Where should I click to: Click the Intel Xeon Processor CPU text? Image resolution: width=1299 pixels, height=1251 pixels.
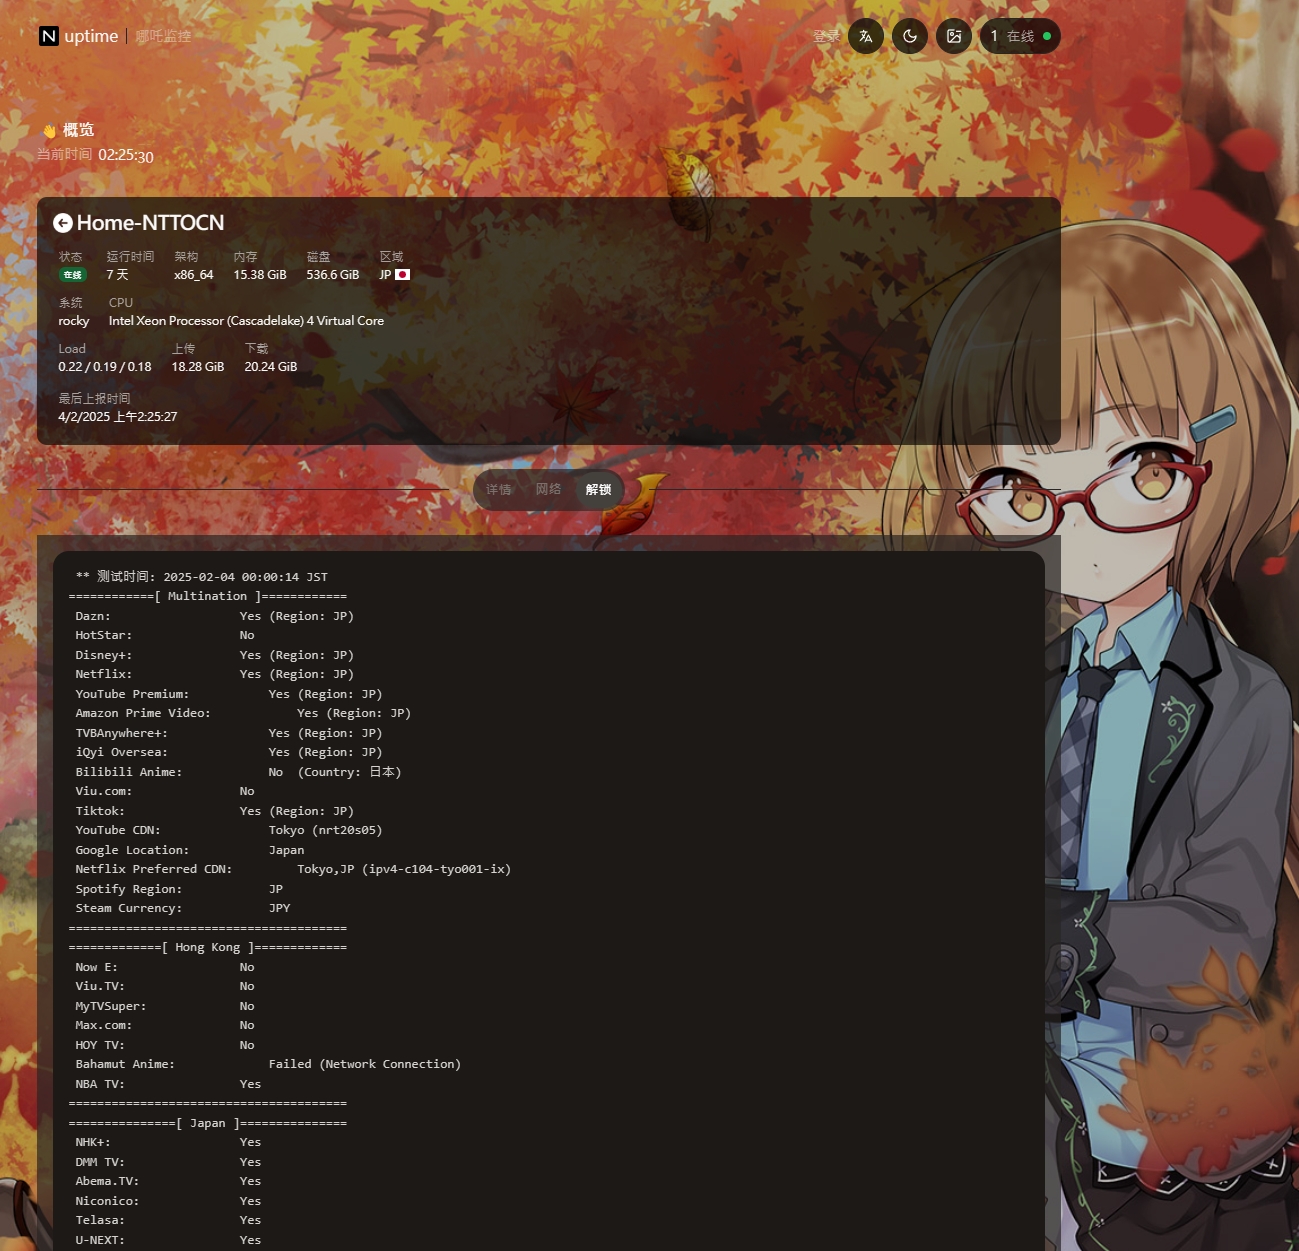(246, 321)
